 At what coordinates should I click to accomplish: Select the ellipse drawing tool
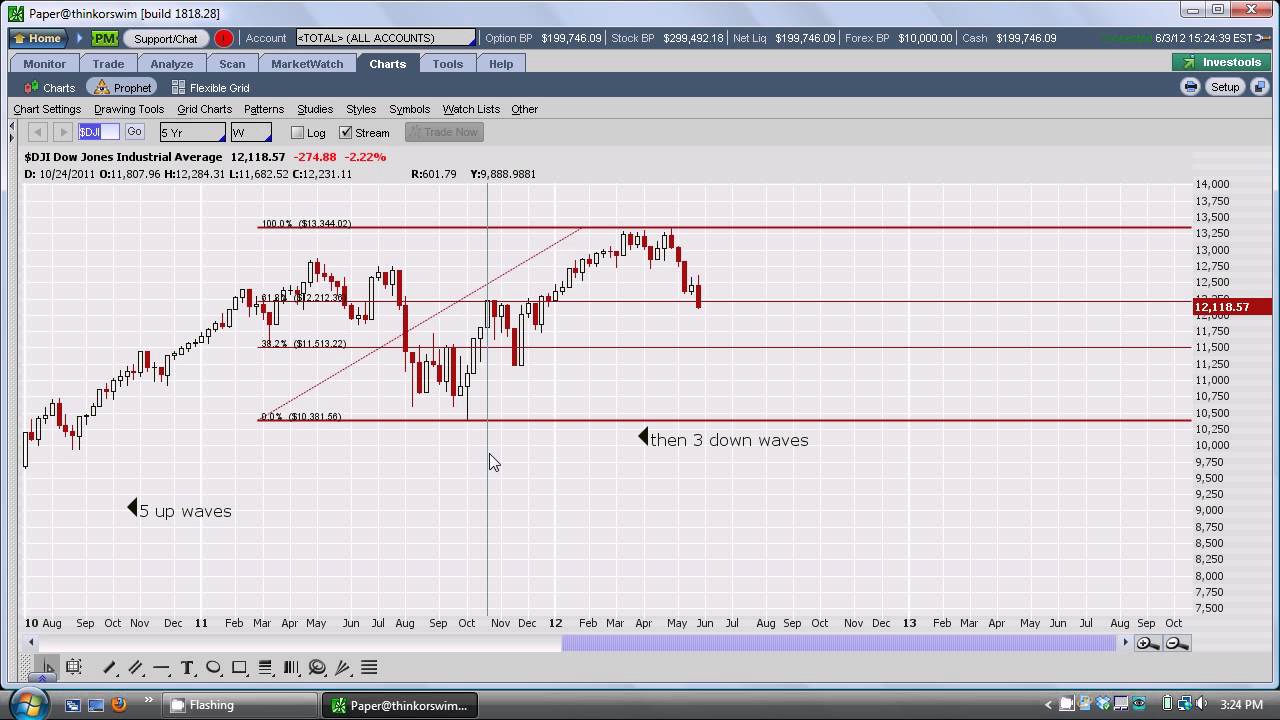(213, 667)
